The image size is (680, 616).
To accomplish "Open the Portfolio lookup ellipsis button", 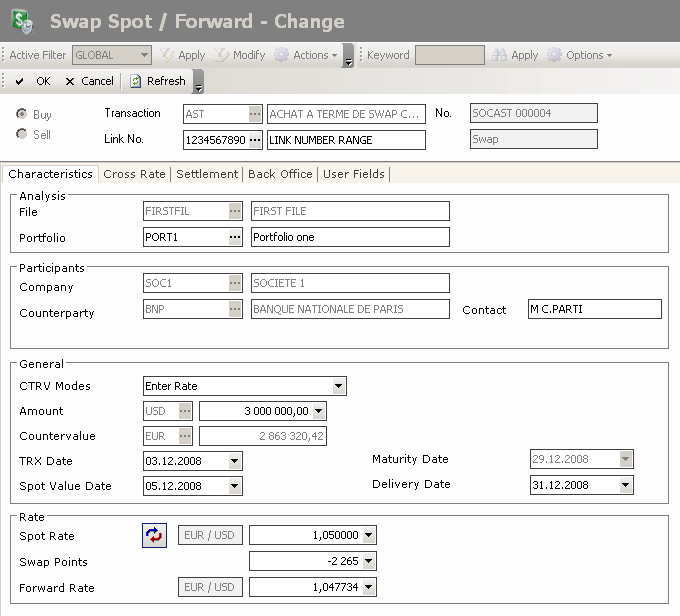I will pyautogui.click(x=235, y=237).
